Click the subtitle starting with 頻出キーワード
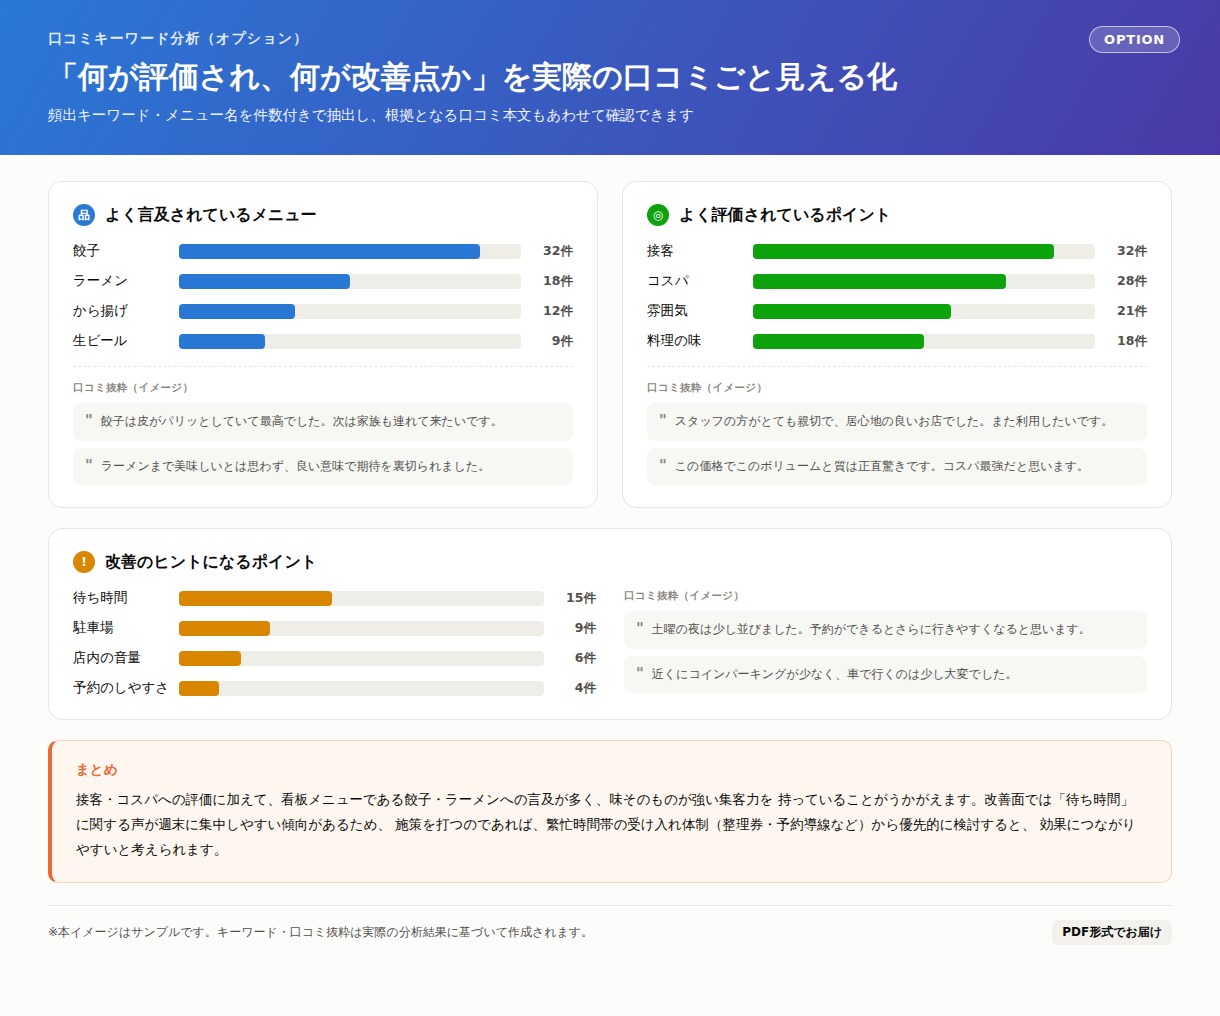1220x1016 pixels. pos(370,115)
